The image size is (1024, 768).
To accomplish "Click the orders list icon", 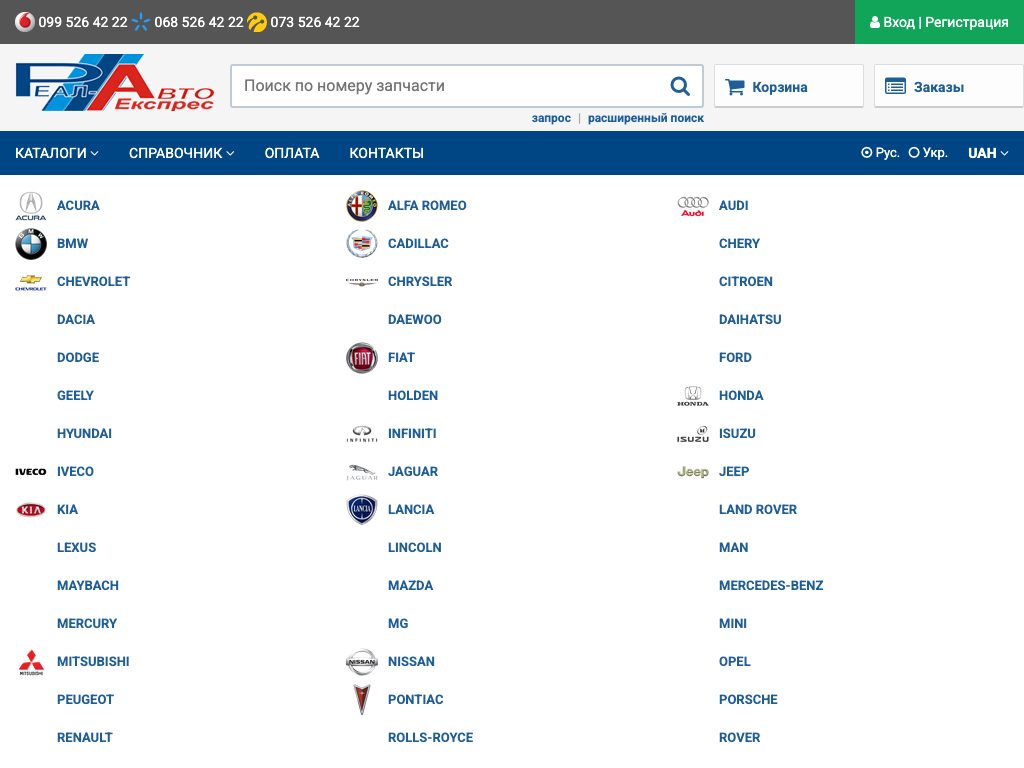I will point(895,86).
